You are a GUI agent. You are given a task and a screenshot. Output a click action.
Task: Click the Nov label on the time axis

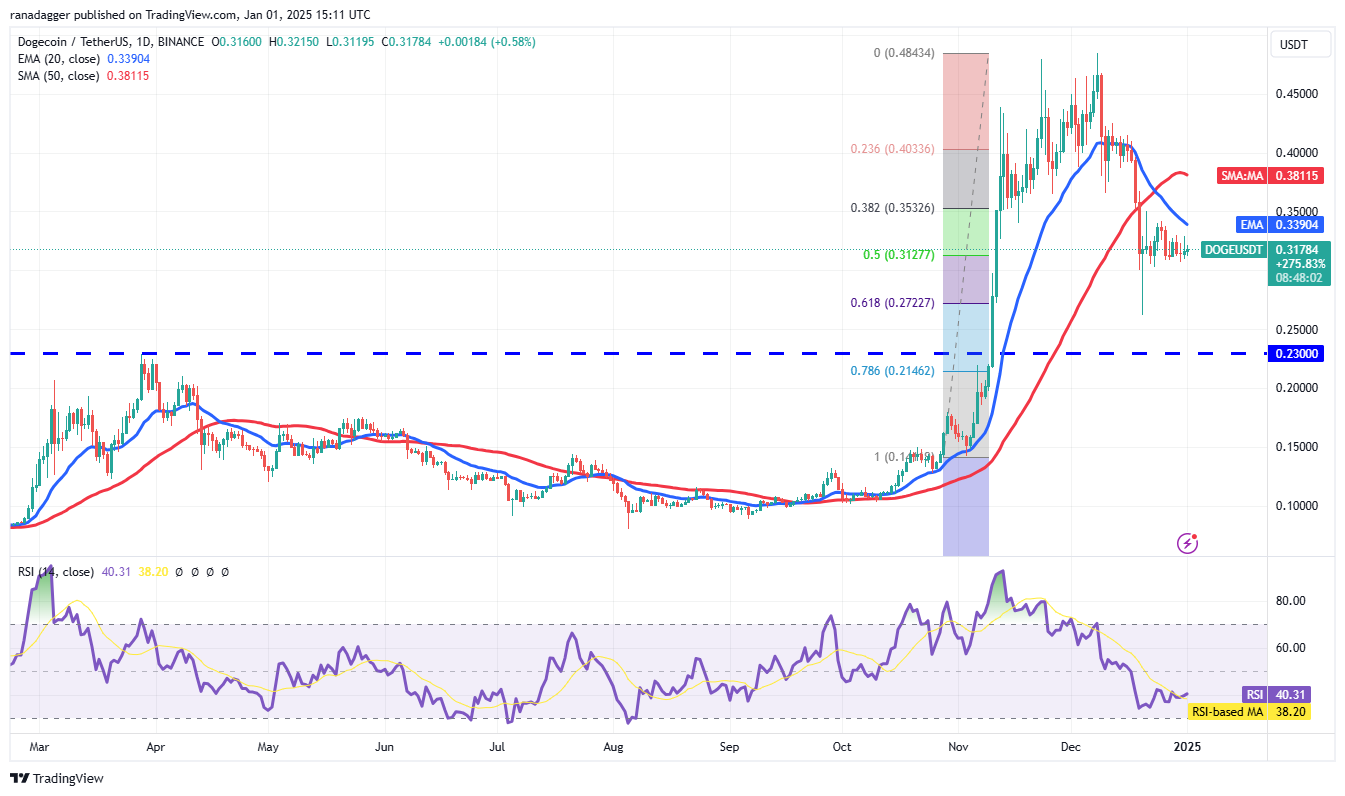957,746
